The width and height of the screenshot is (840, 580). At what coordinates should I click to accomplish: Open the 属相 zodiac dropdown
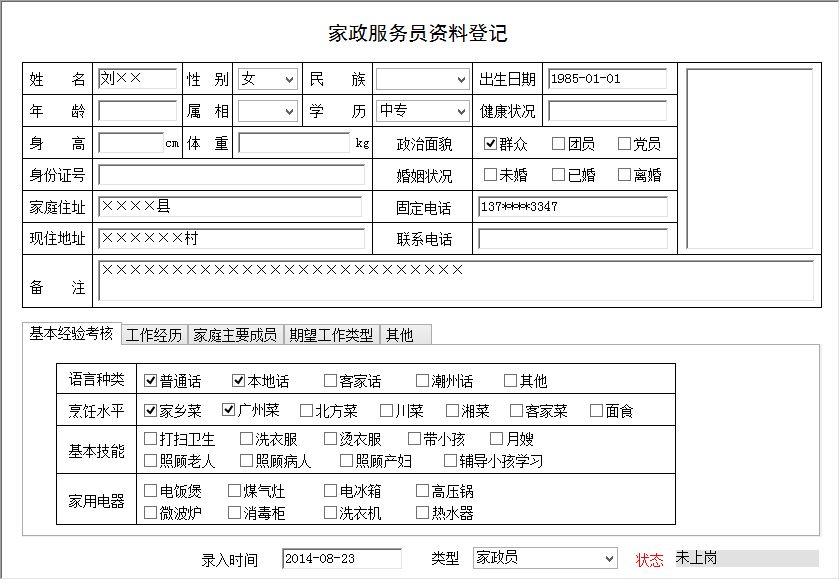tap(267, 111)
